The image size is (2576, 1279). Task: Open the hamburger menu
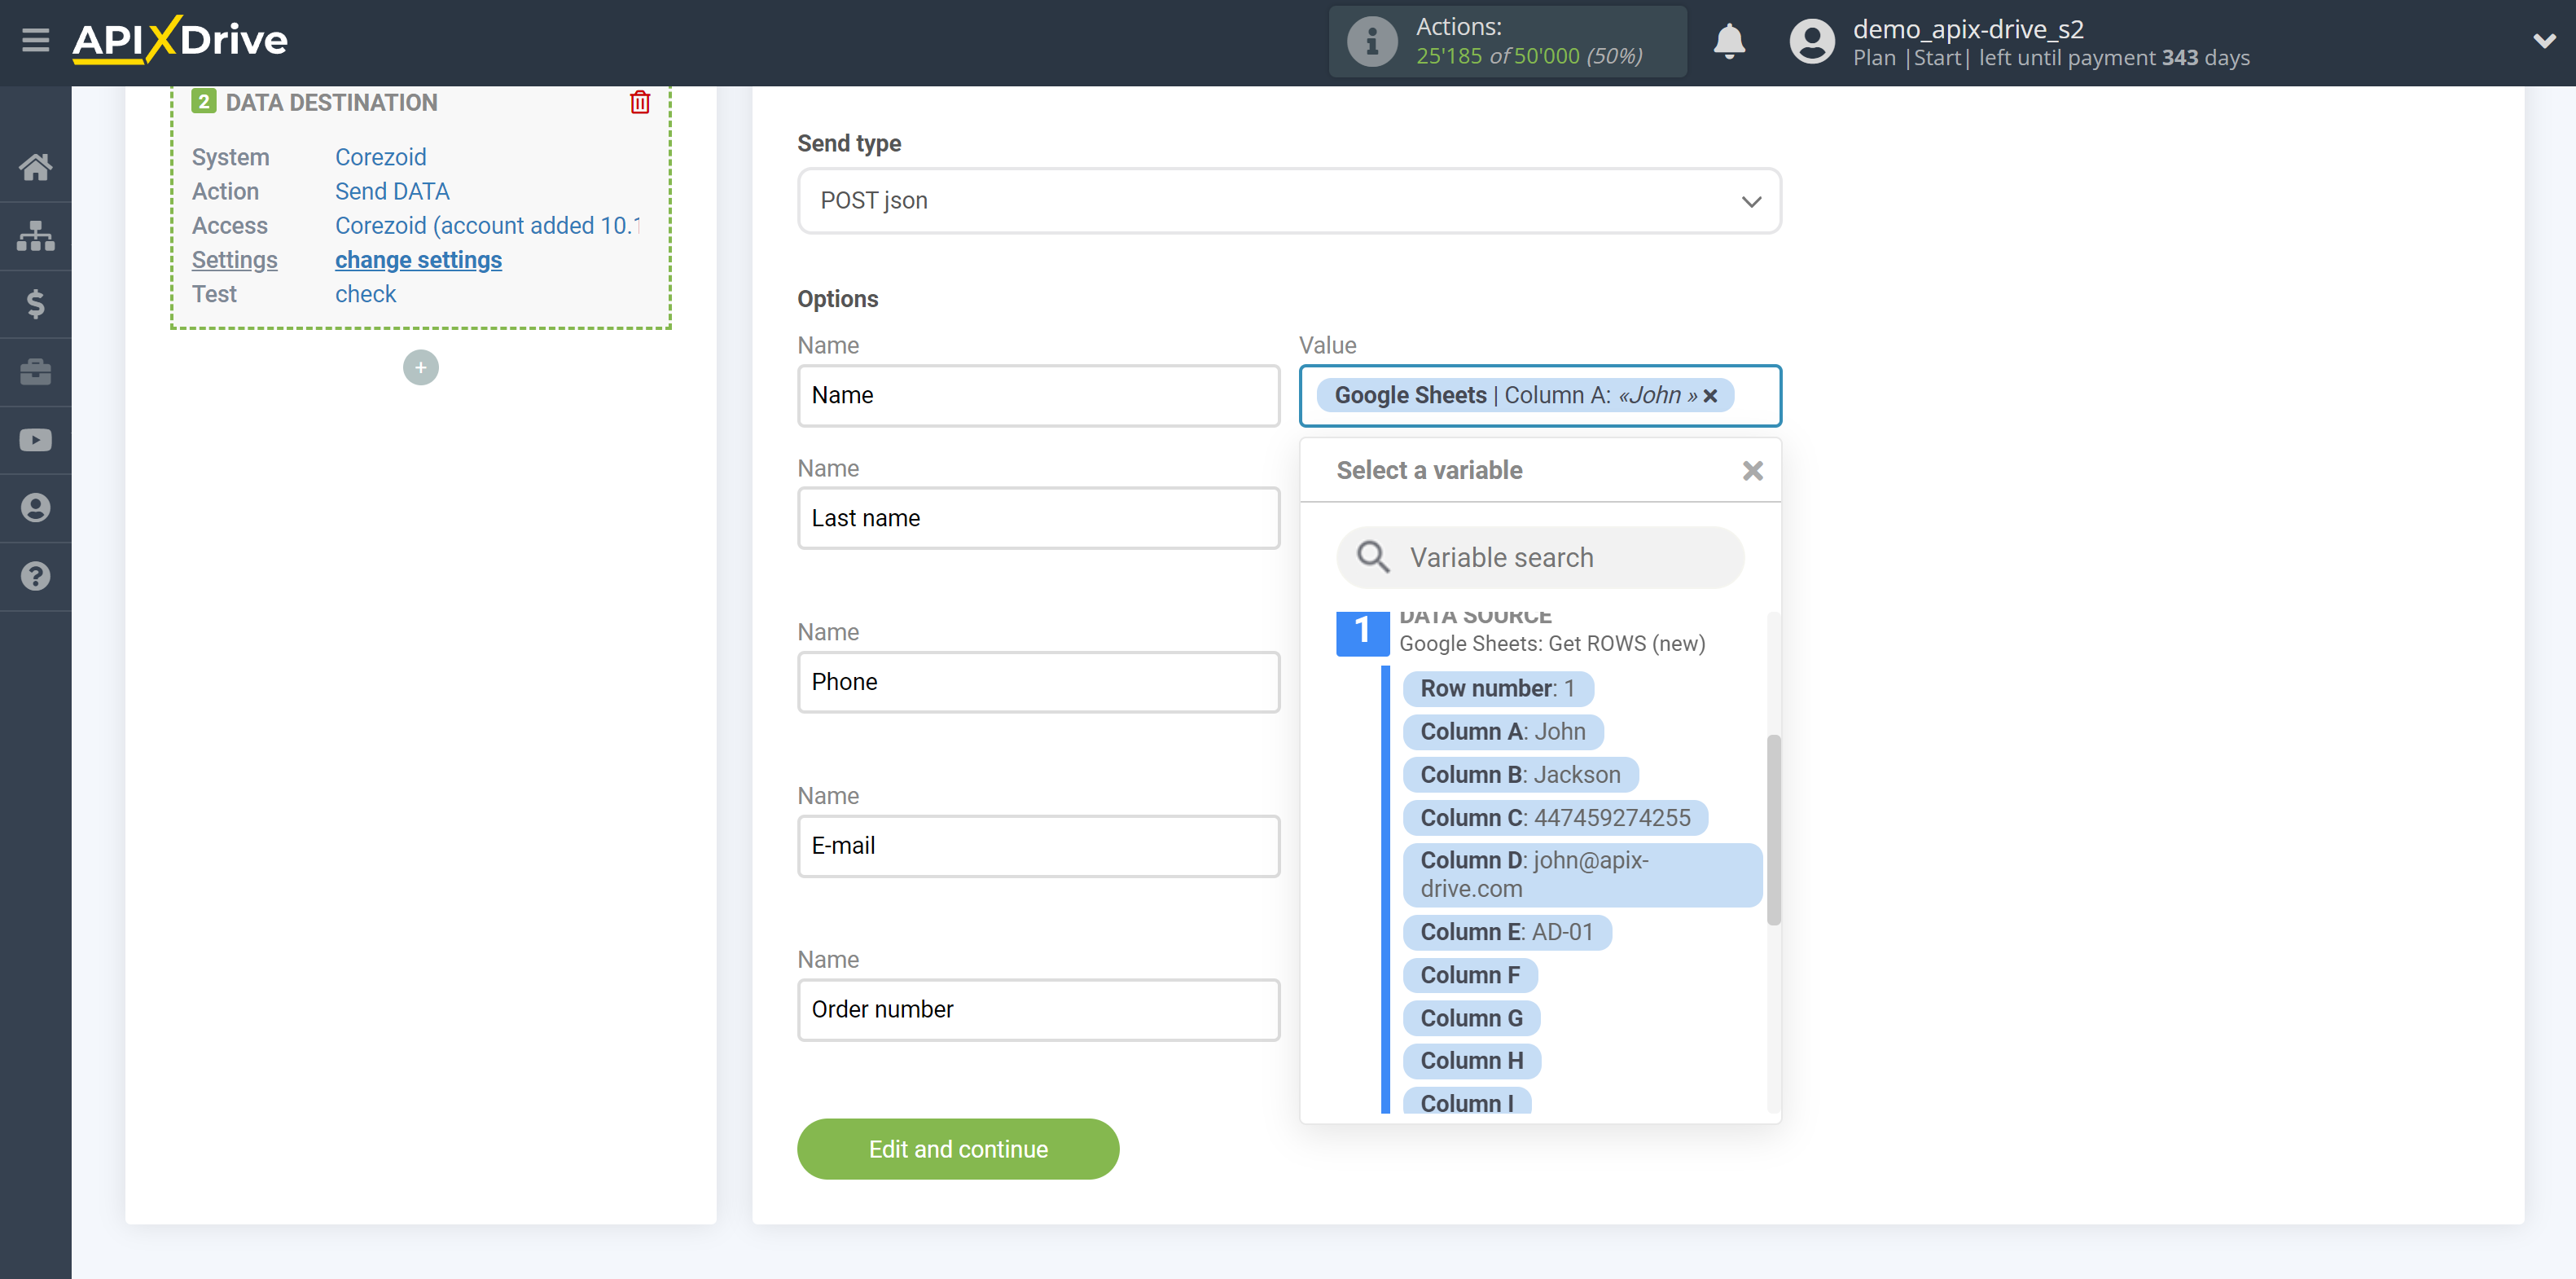(36, 41)
